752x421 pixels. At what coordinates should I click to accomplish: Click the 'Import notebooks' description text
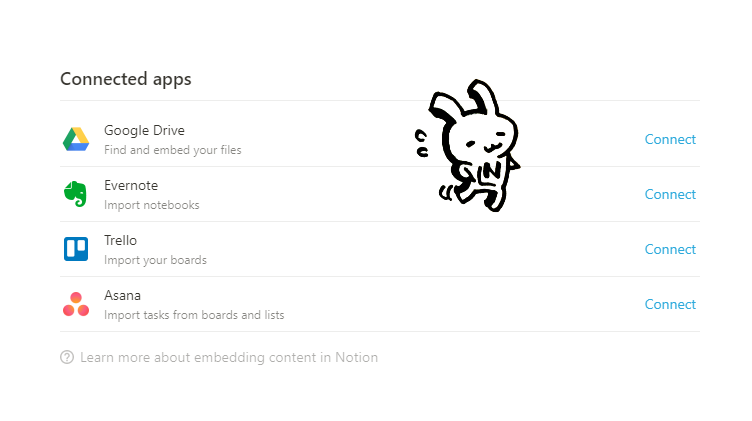pyautogui.click(x=152, y=205)
